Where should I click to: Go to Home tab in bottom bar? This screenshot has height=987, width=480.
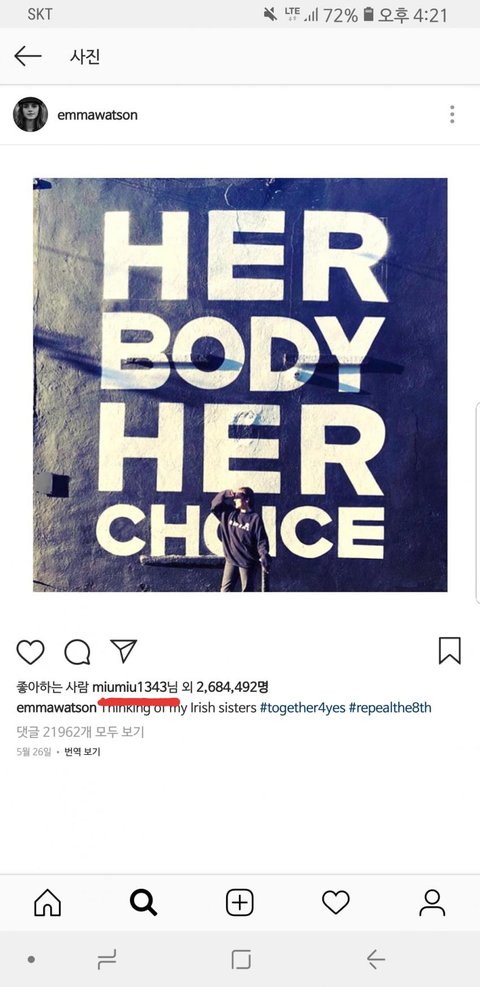click(47, 903)
